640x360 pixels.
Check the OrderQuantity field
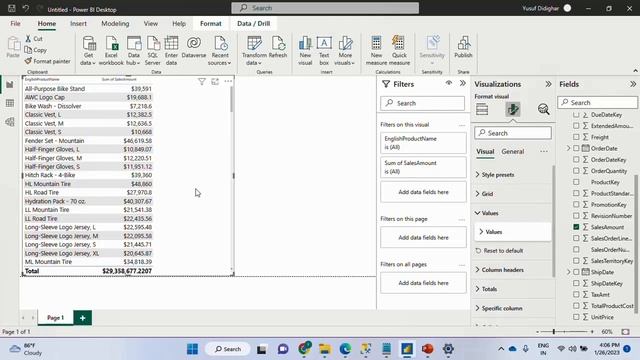pos(576,171)
